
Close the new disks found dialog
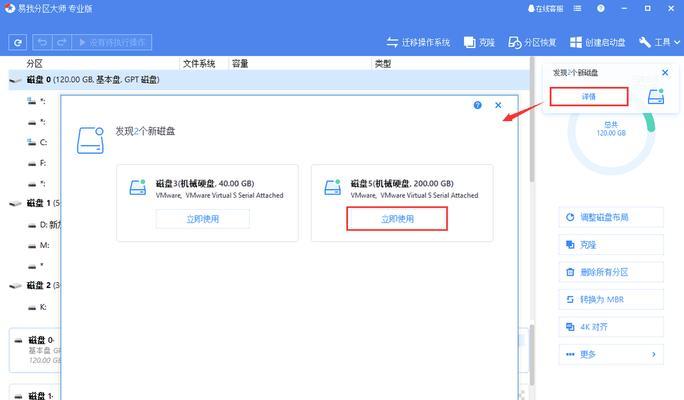(498, 105)
